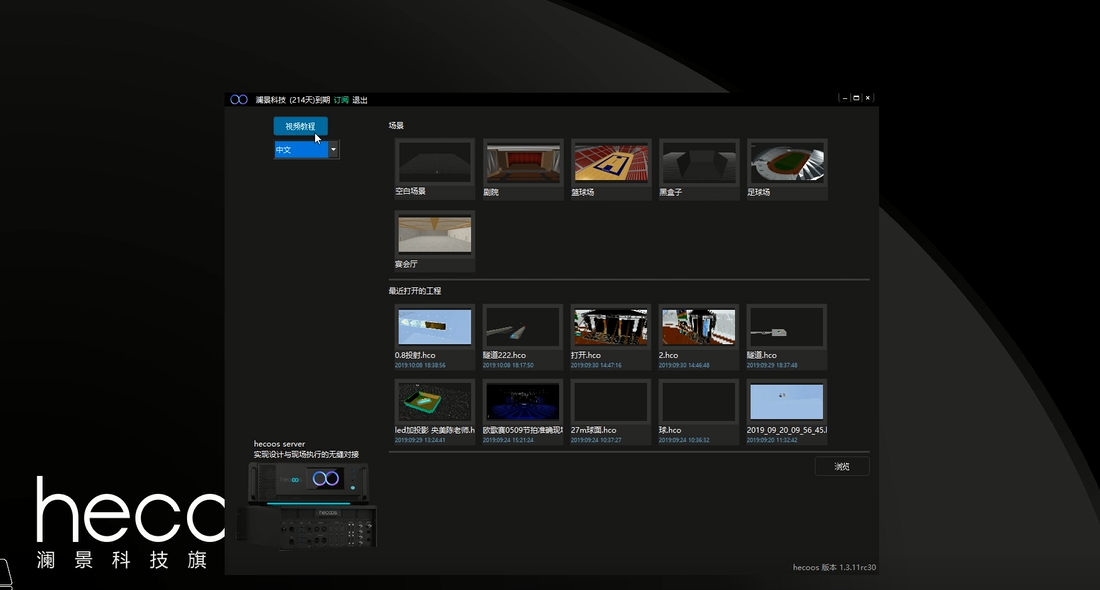This screenshot has height=590, width=1100.
Task: Select the 空白场景 blank scene template
Action: tap(435, 169)
